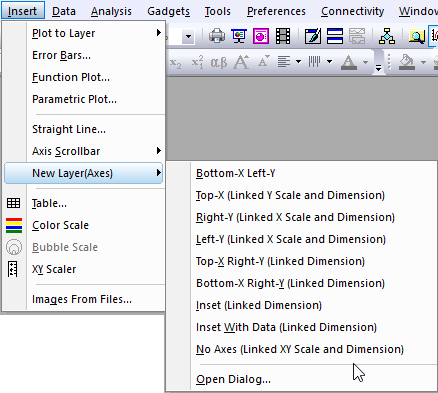Open the Data menu

pos(64,11)
